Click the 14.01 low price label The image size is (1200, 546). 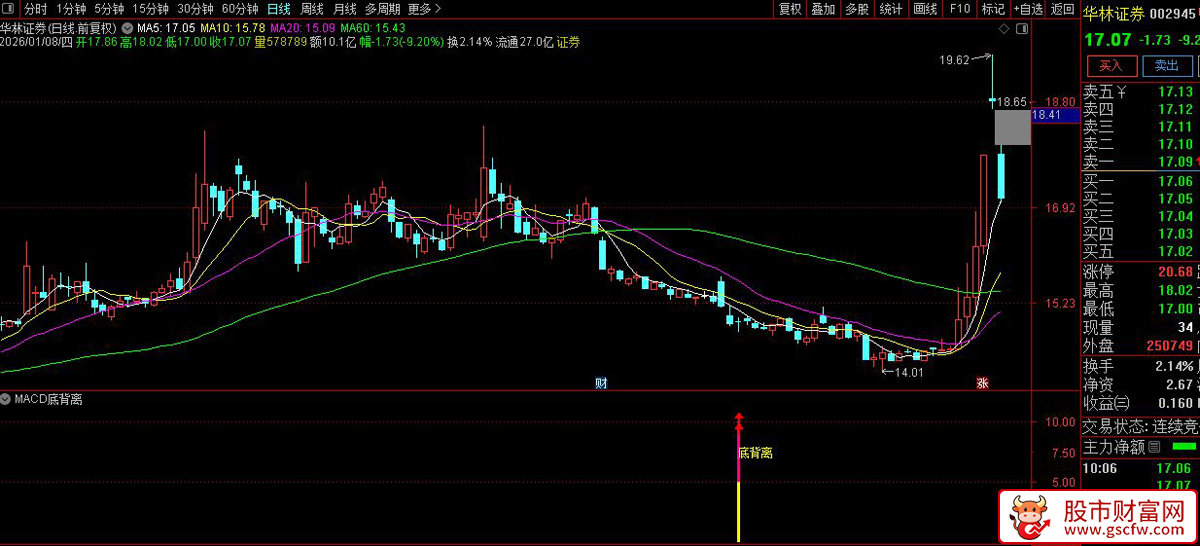pos(907,372)
